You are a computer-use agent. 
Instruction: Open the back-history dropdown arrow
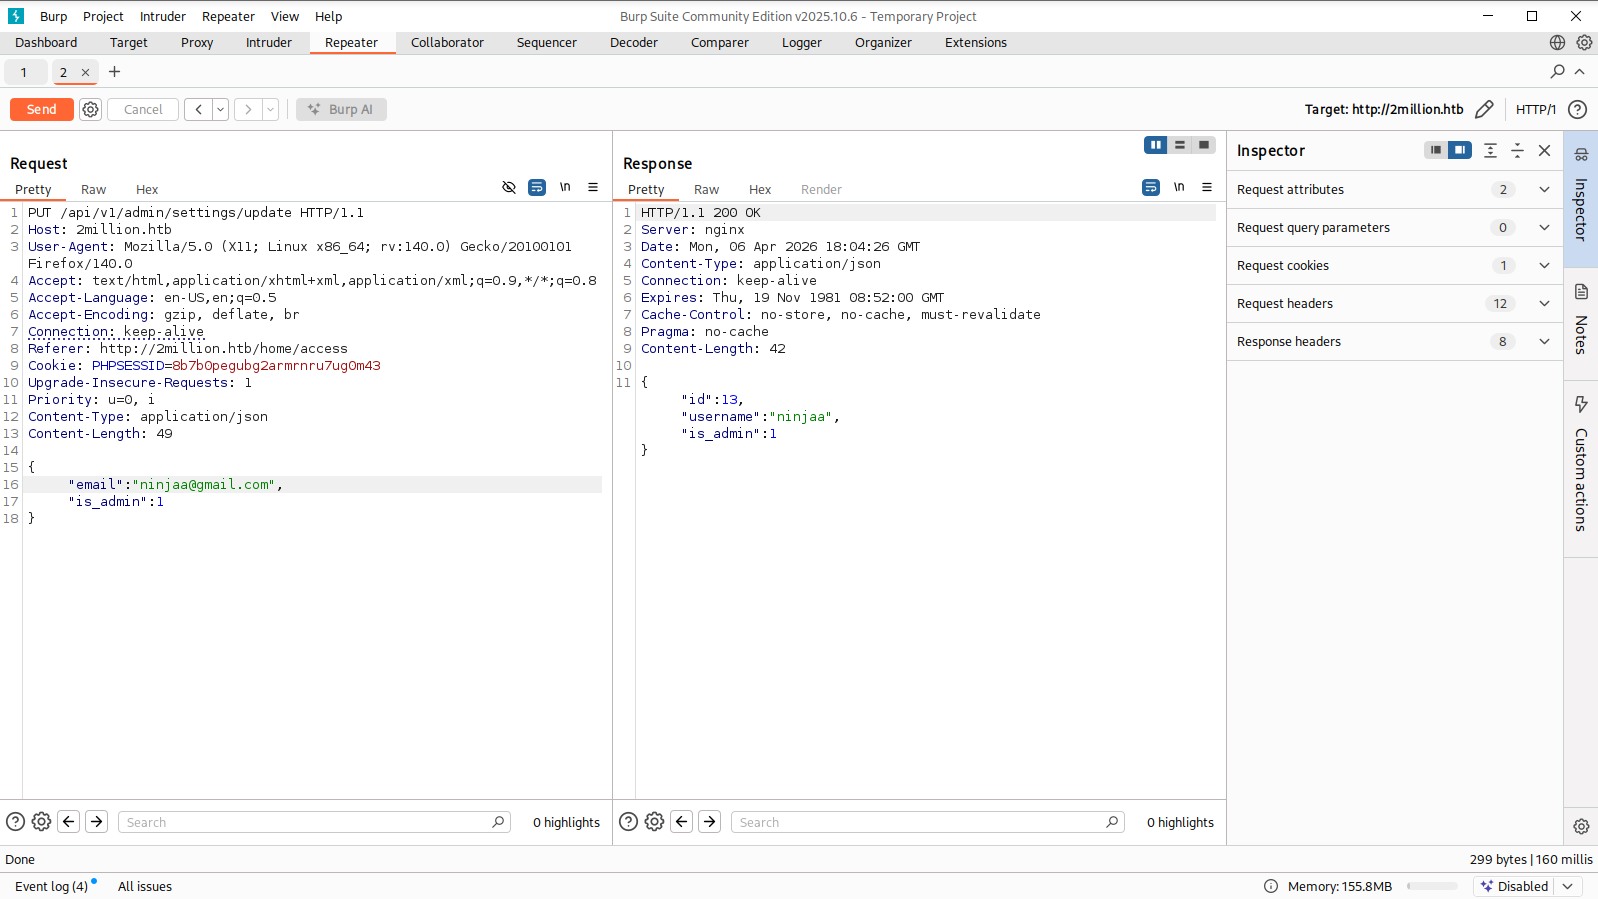pyautogui.click(x=220, y=109)
